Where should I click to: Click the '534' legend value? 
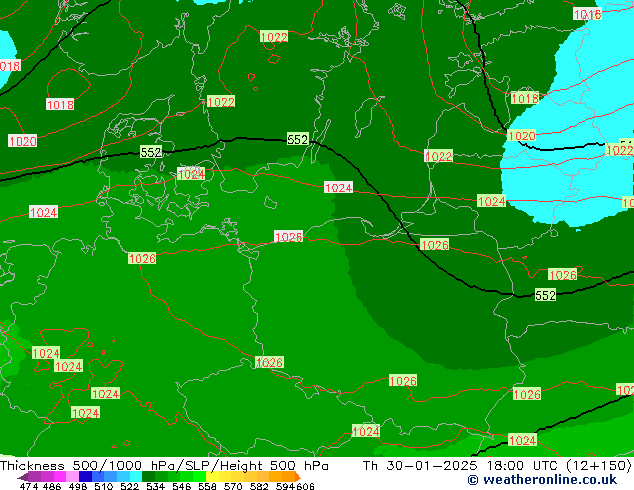(x=155, y=486)
